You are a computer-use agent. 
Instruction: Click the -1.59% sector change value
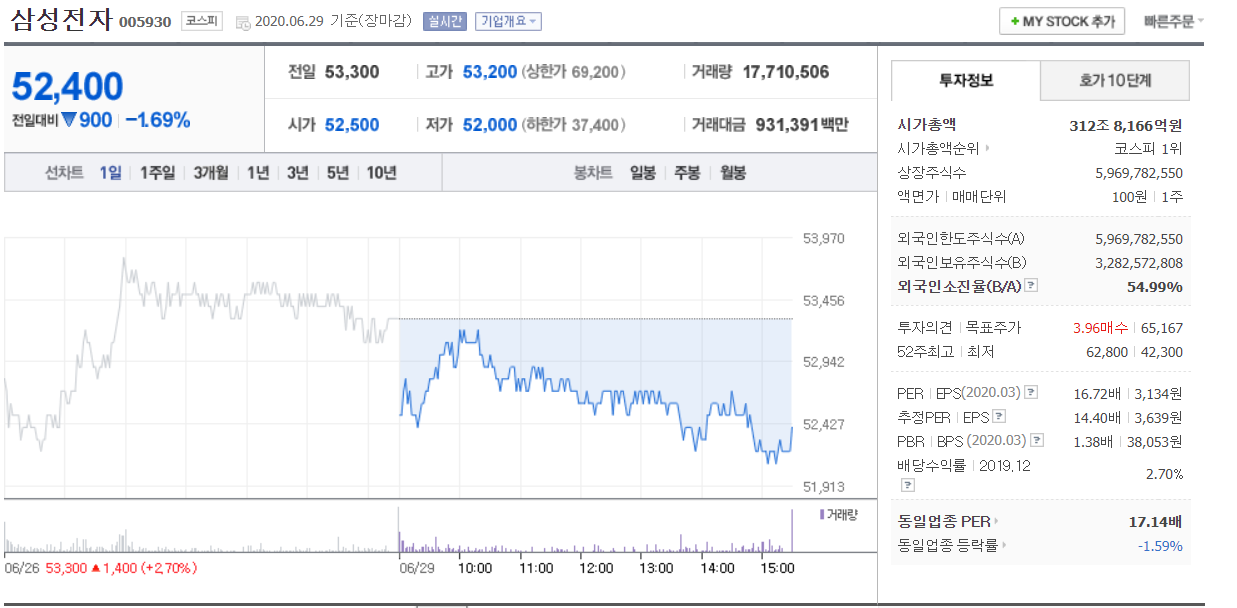[1159, 546]
